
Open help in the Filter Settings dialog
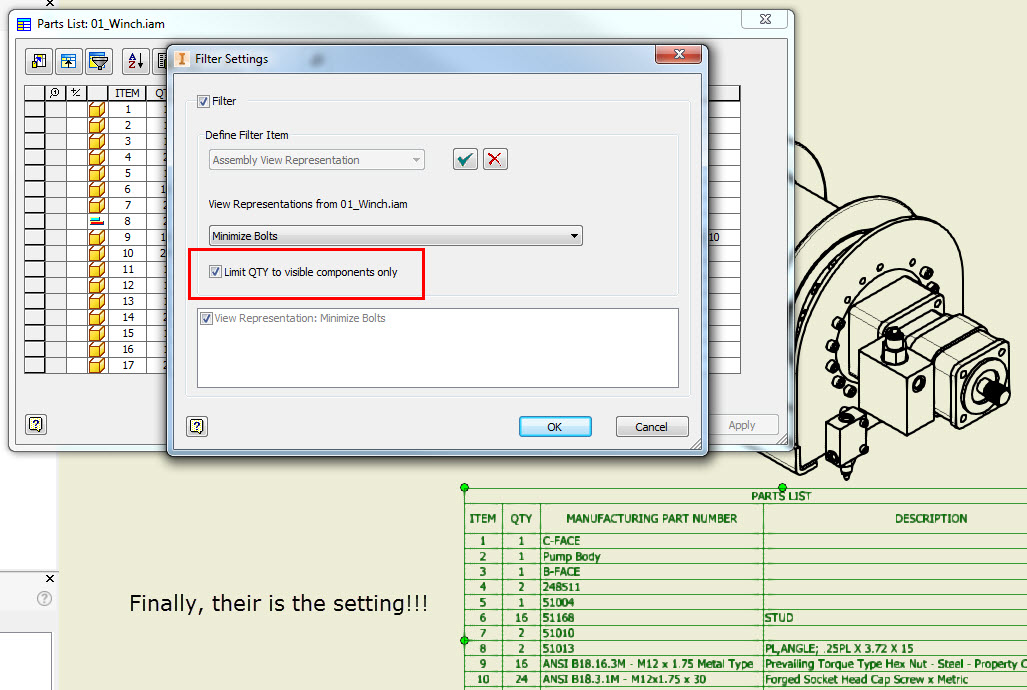(x=197, y=427)
